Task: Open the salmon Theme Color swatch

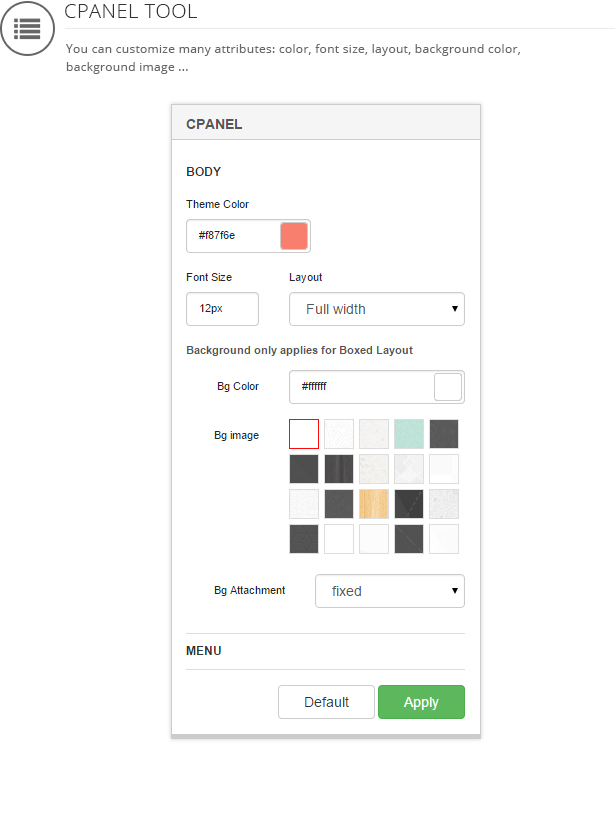Action: [x=294, y=236]
